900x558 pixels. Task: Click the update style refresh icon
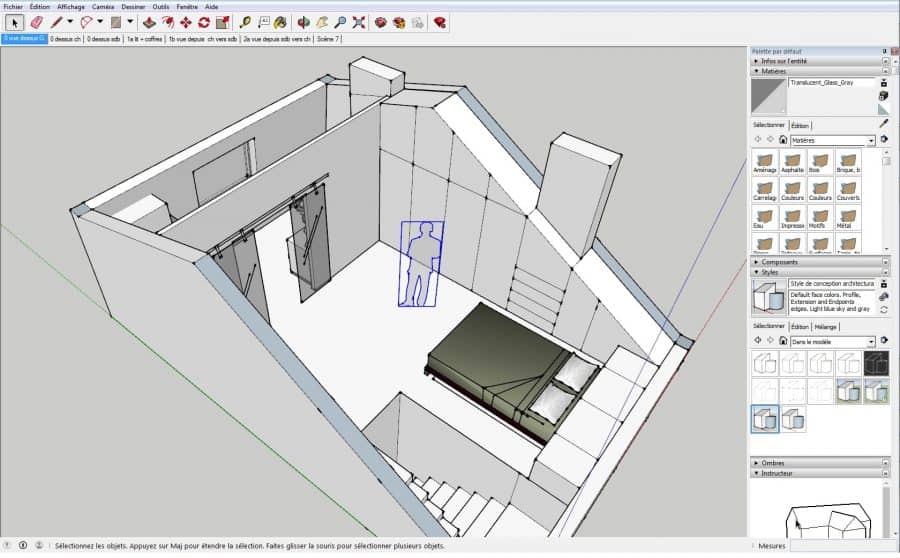point(884,309)
